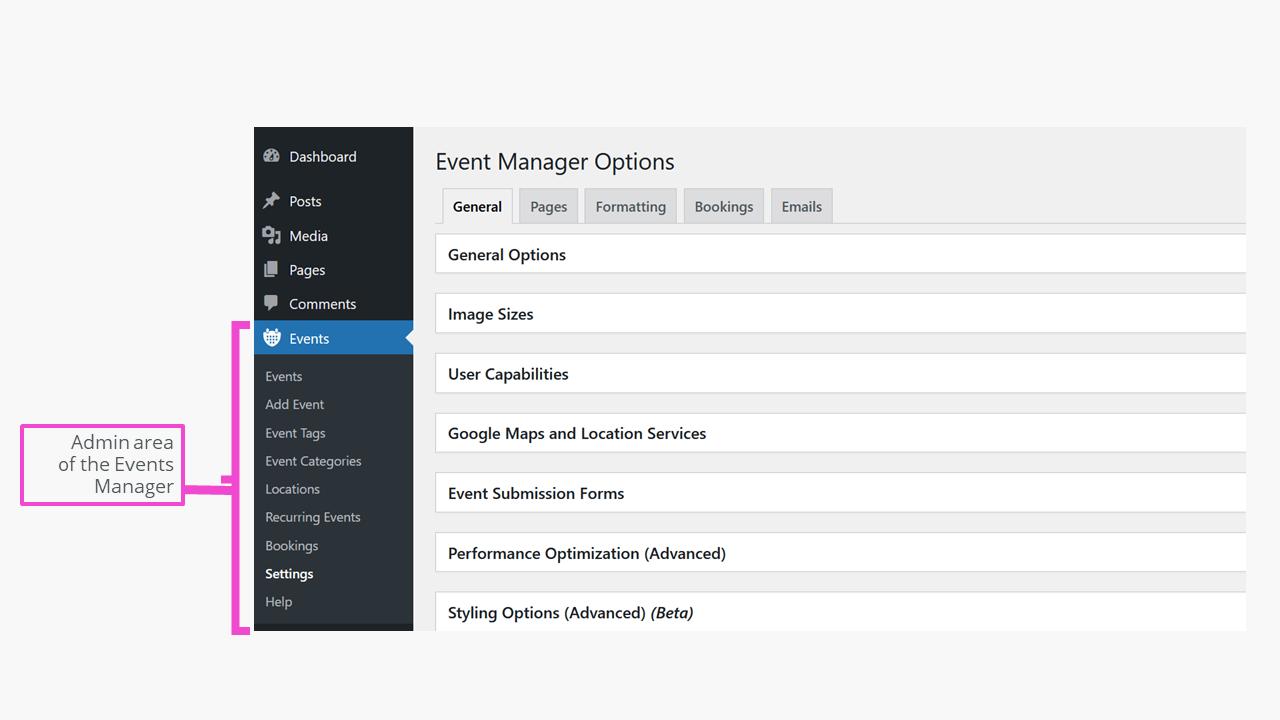
Task: Open the Event Submission Forms panel
Action: pyautogui.click(x=536, y=493)
